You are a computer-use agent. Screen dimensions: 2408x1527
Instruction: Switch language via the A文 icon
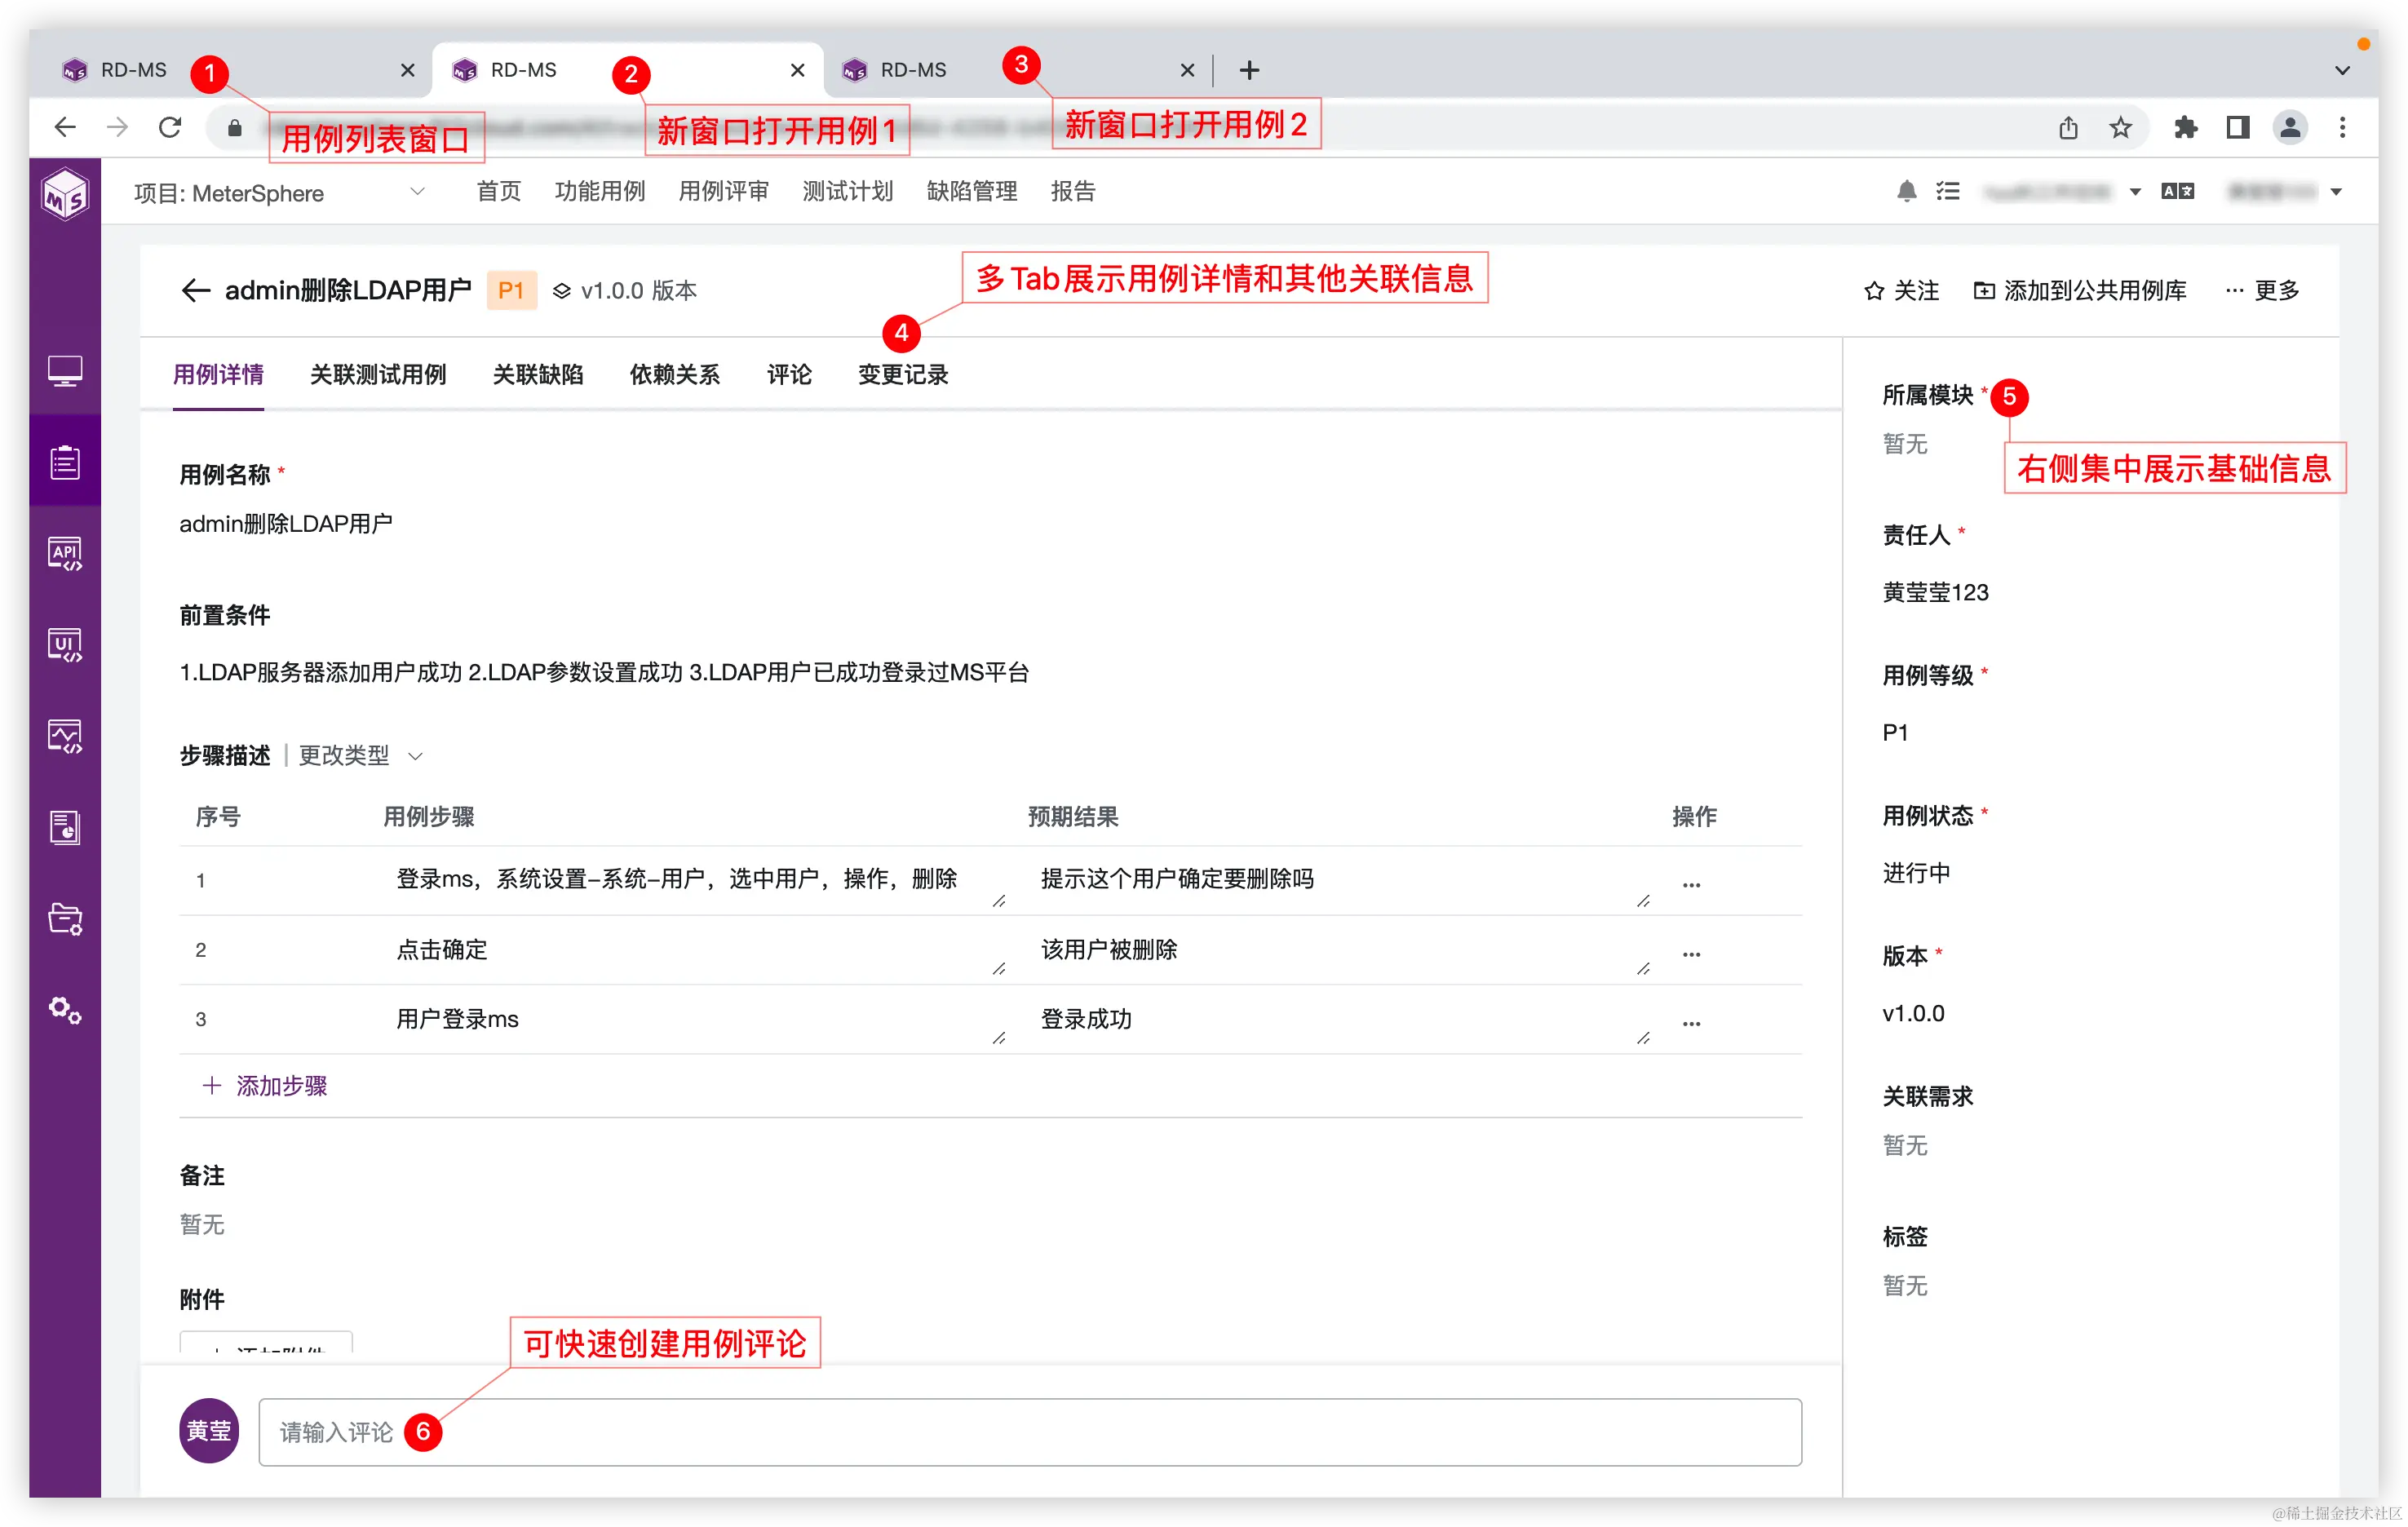[2177, 191]
